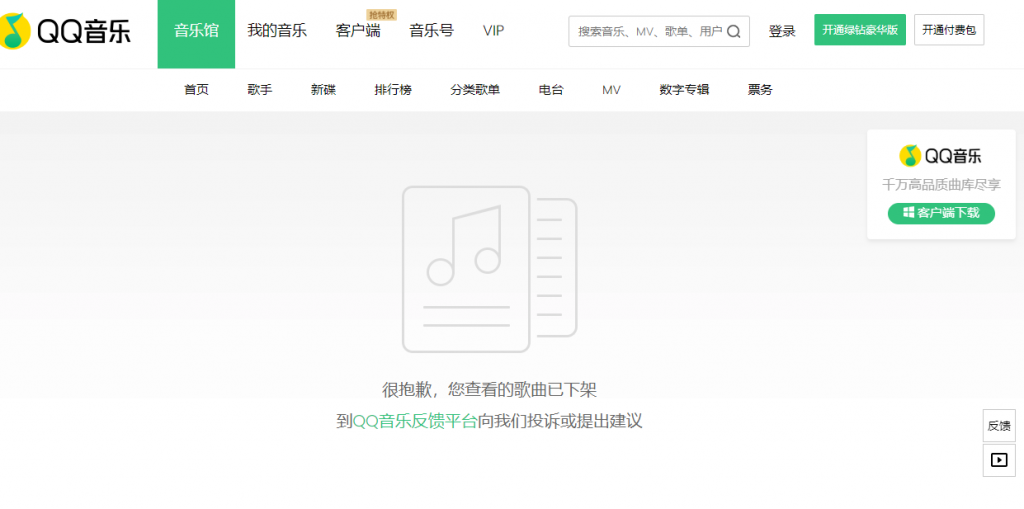
Task: Go to 音乐号 section
Action: pos(431,31)
